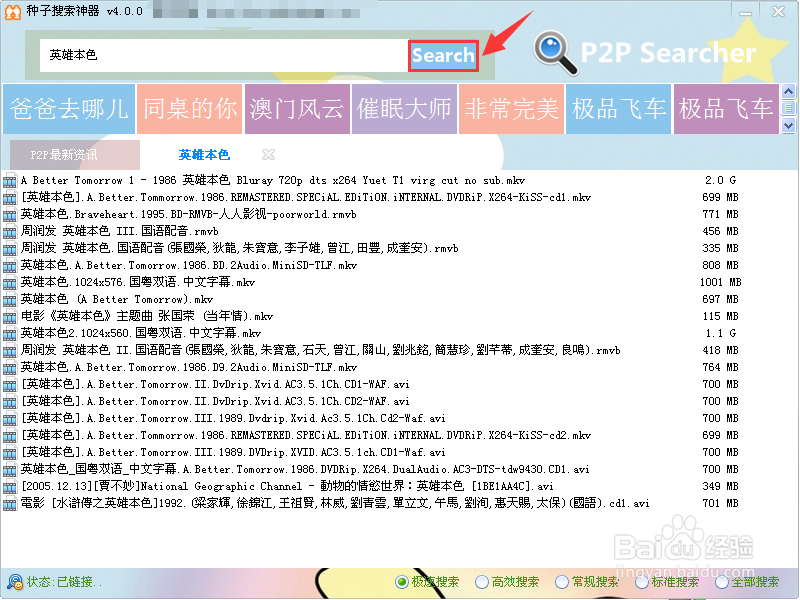
Task: Click video icon of 英雄本色 III.国语配音.rmvb row
Action: tap(10, 232)
